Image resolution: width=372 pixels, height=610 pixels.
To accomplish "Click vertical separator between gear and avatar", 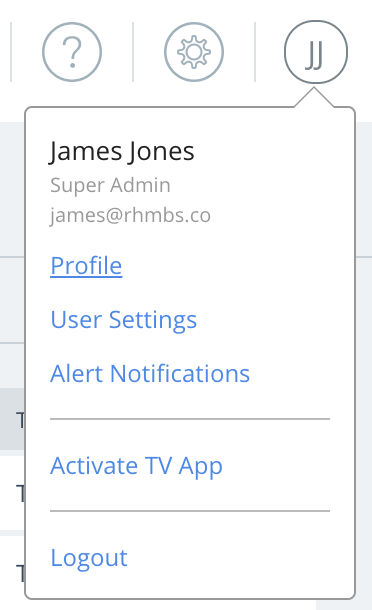I will pos(255,52).
